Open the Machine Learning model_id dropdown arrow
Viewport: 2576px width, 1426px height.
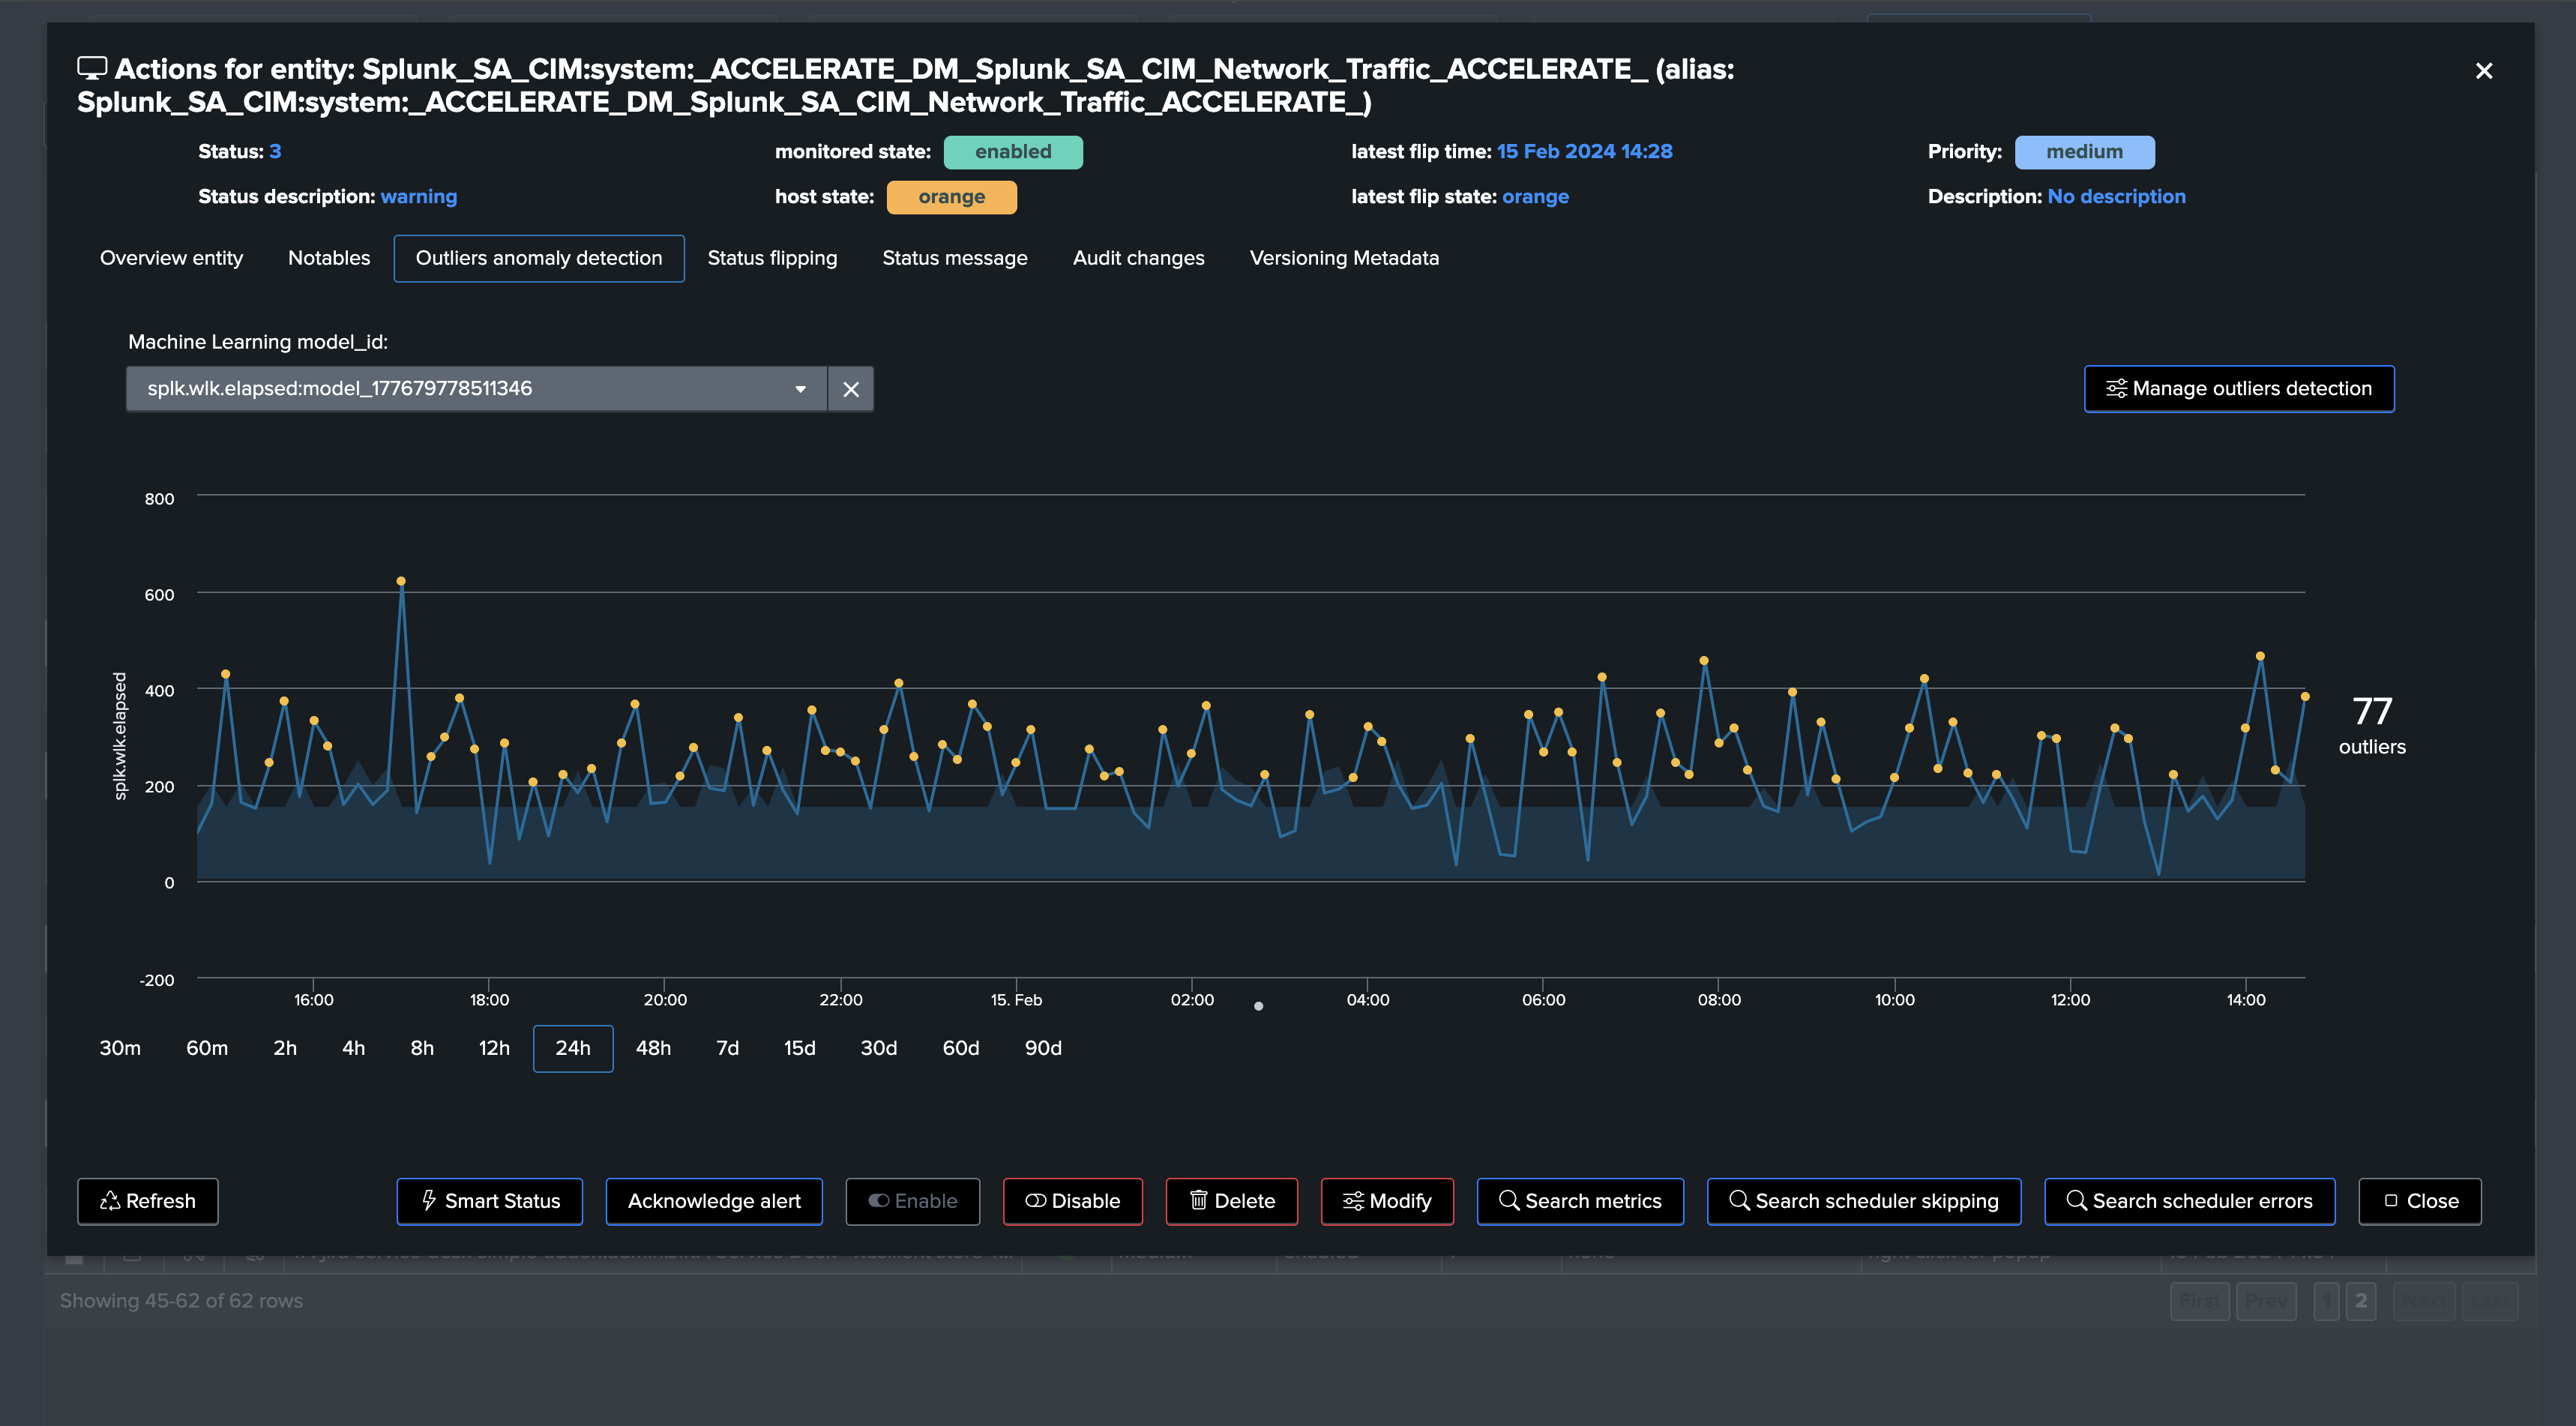[800, 389]
